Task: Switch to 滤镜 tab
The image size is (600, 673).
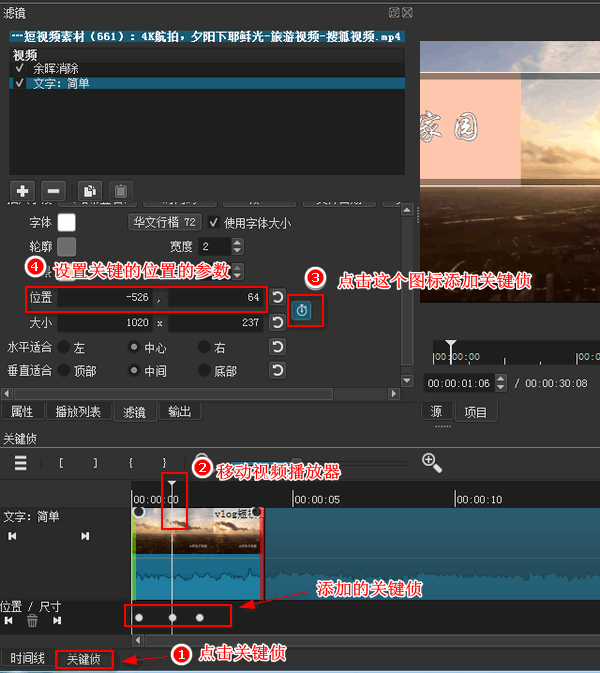Action: [x=134, y=412]
